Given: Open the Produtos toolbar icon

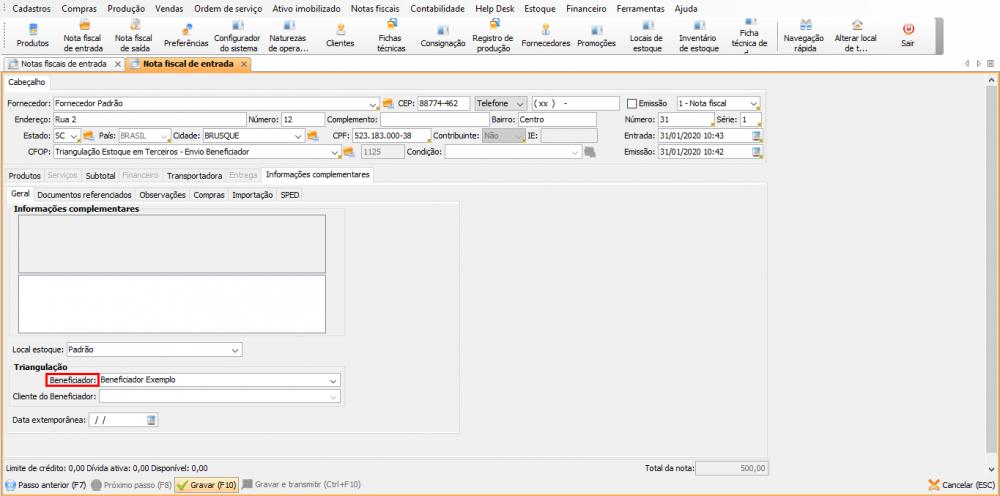Looking at the screenshot, I should tap(32, 35).
